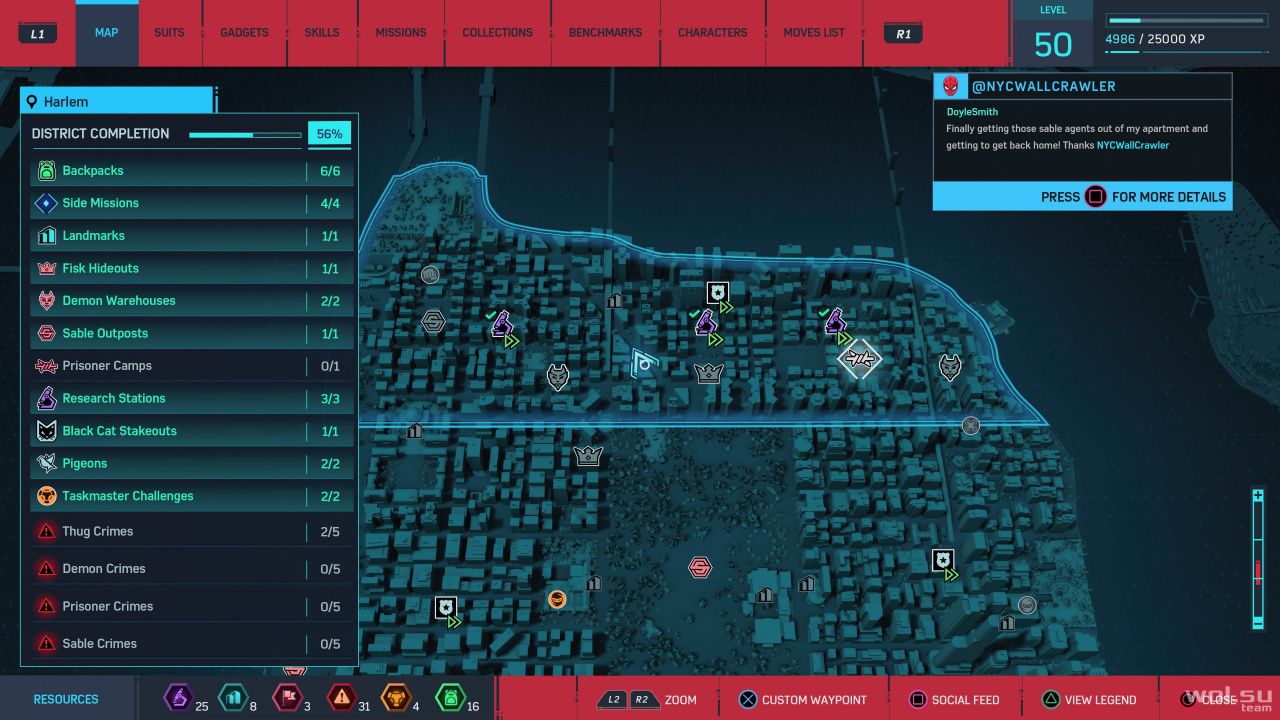
Task: Select the Prisoner Crimes warning icon
Action: coord(46,606)
